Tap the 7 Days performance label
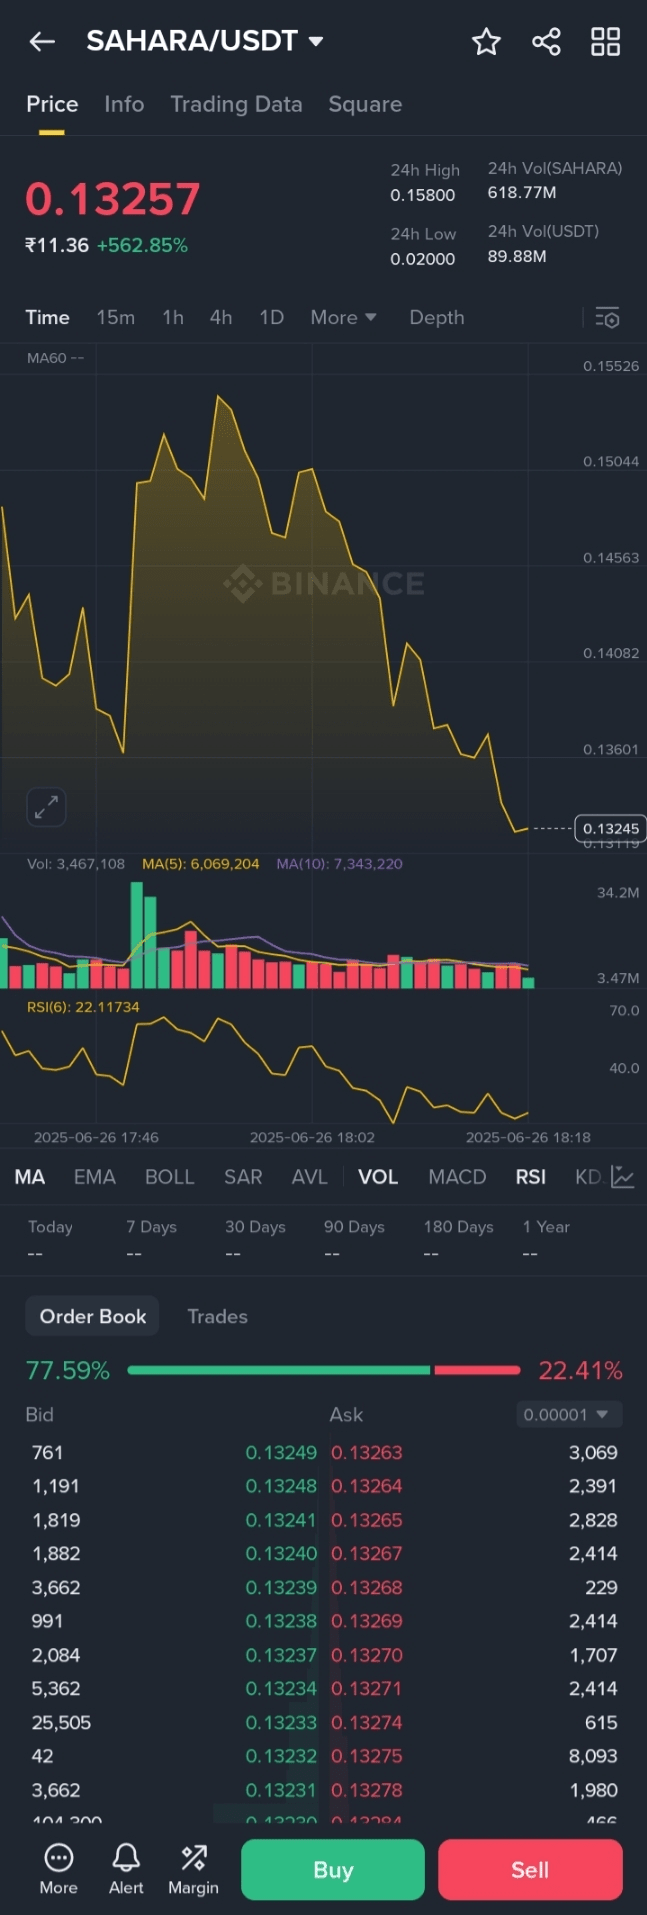 coord(151,1227)
